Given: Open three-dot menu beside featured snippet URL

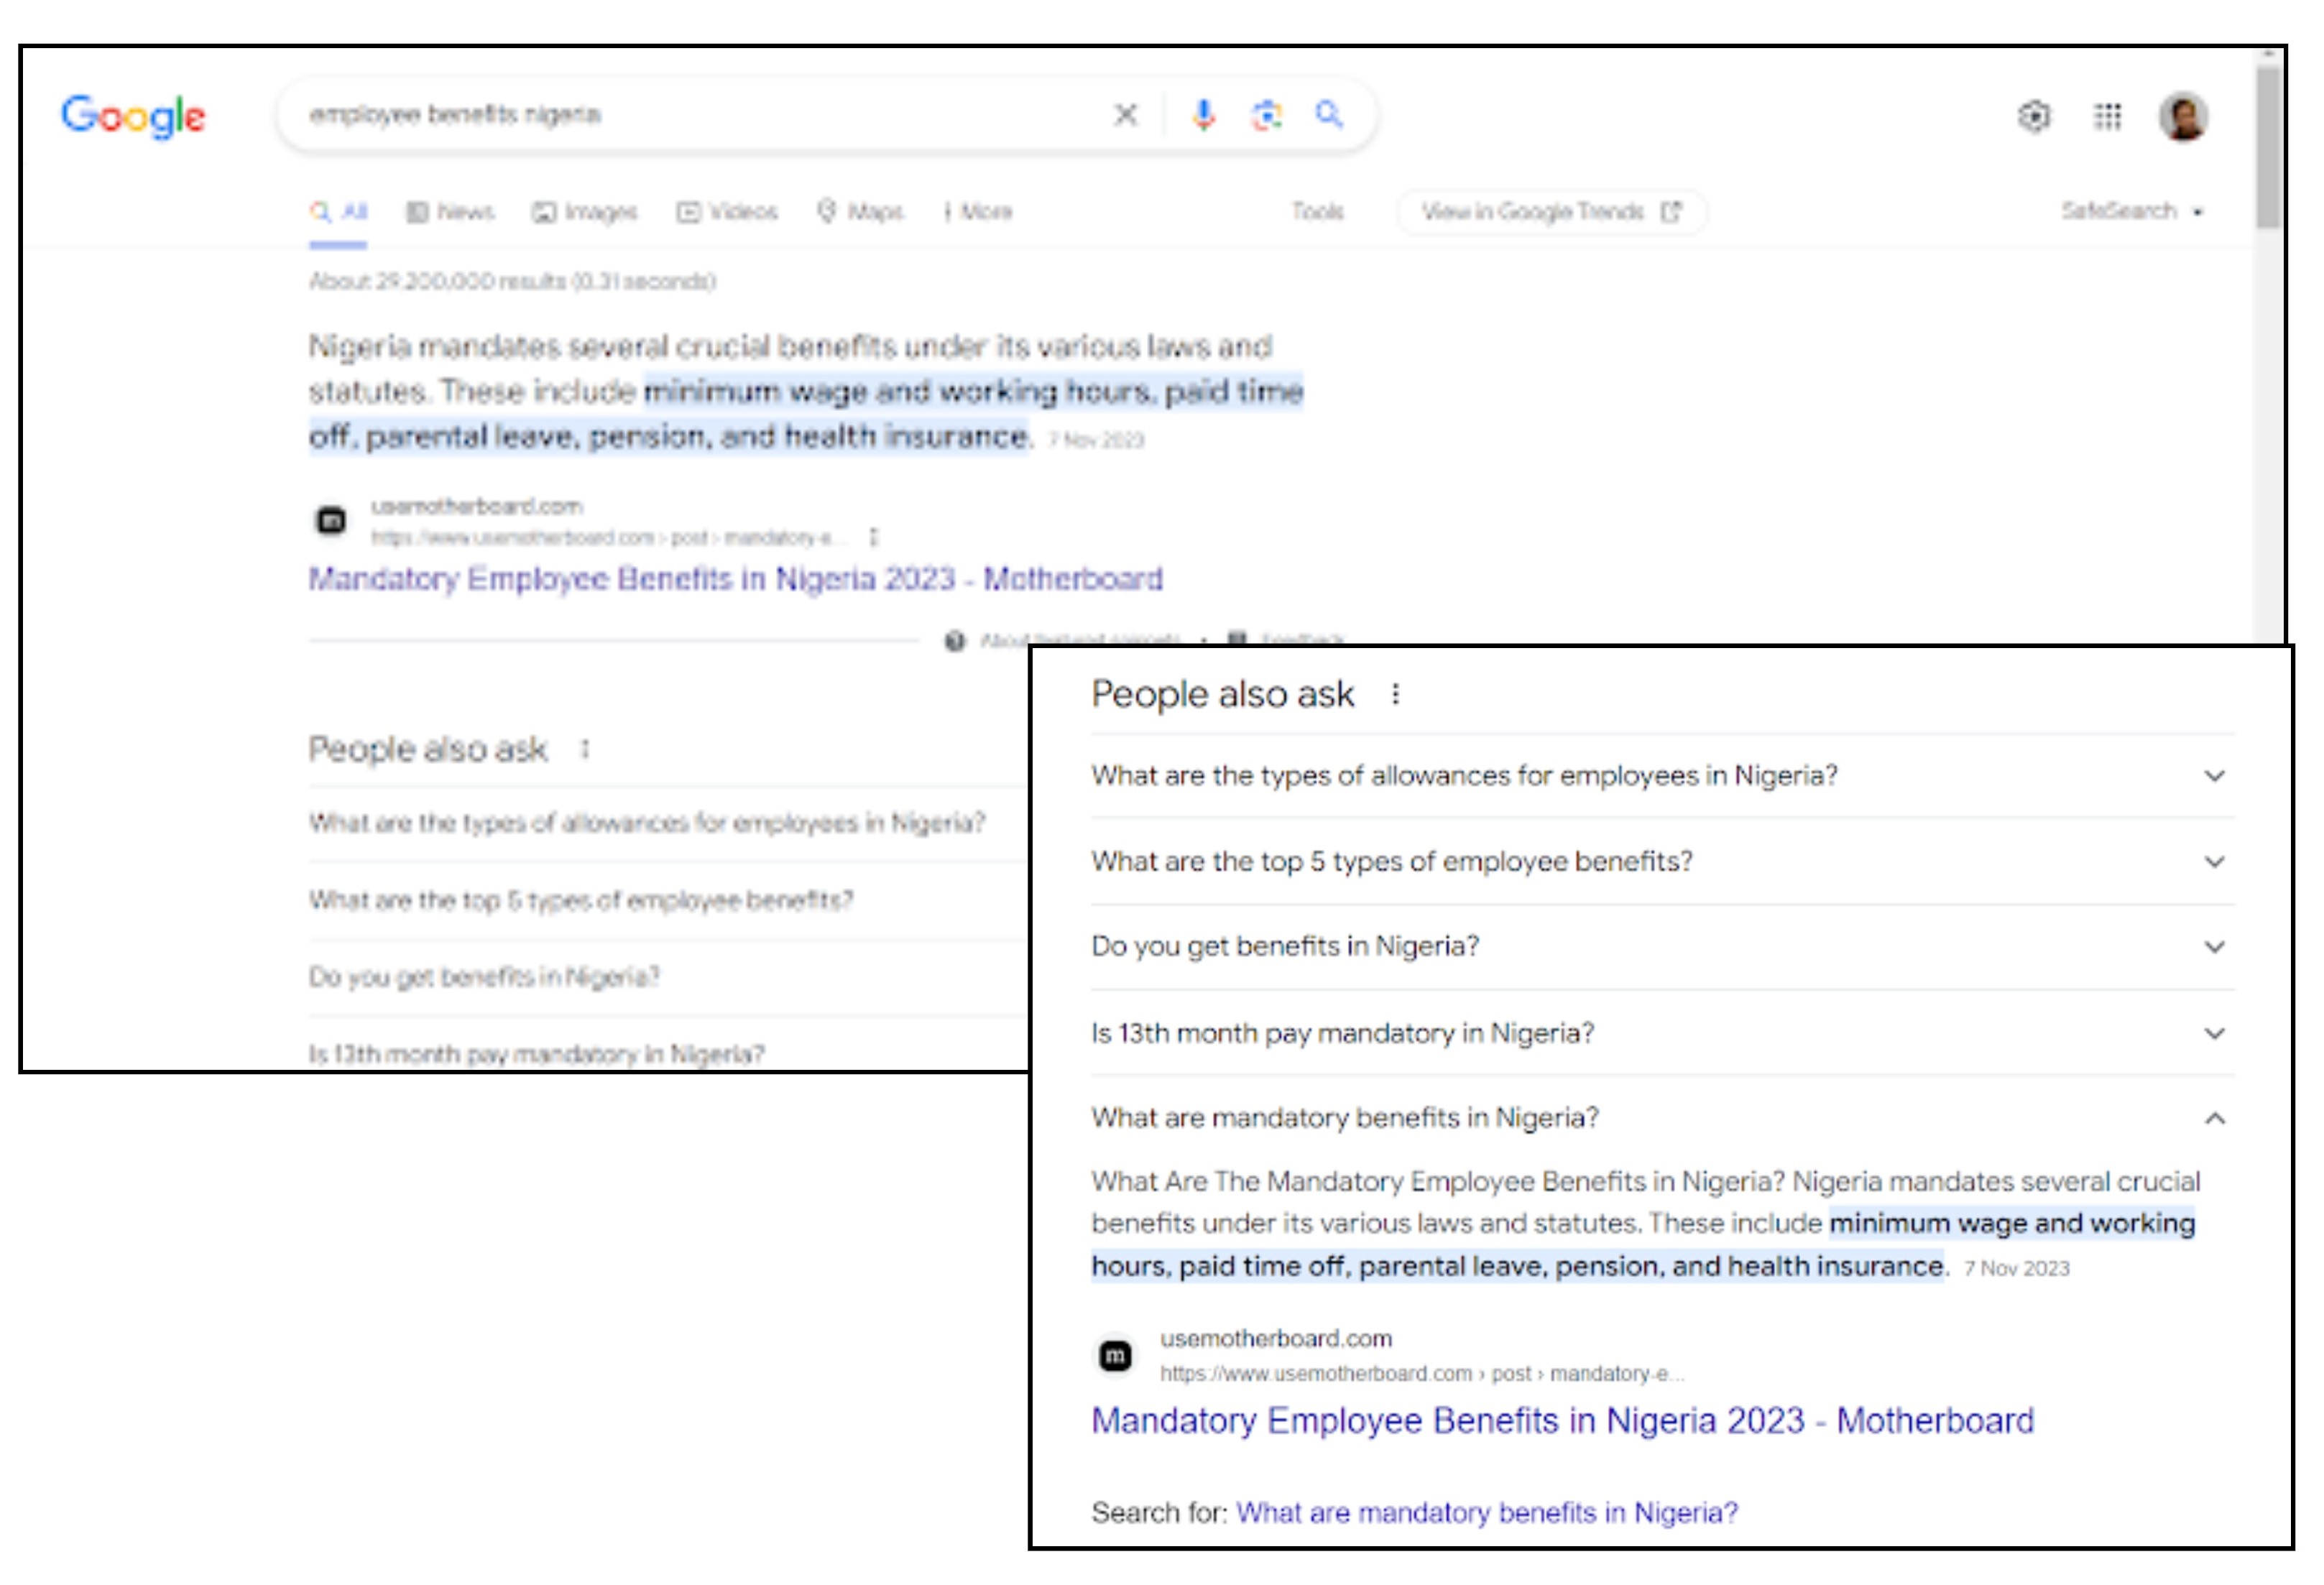Looking at the screenshot, I should click(873, 538).
